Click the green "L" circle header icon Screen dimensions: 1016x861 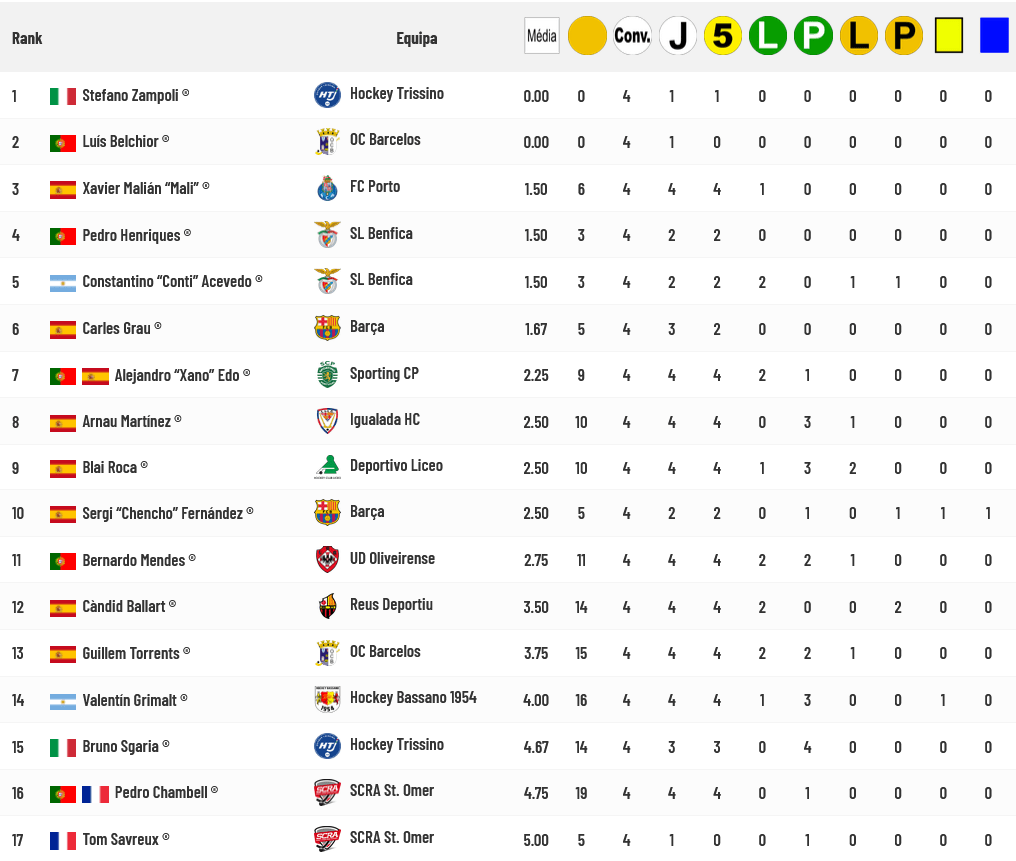click(768, 36)
